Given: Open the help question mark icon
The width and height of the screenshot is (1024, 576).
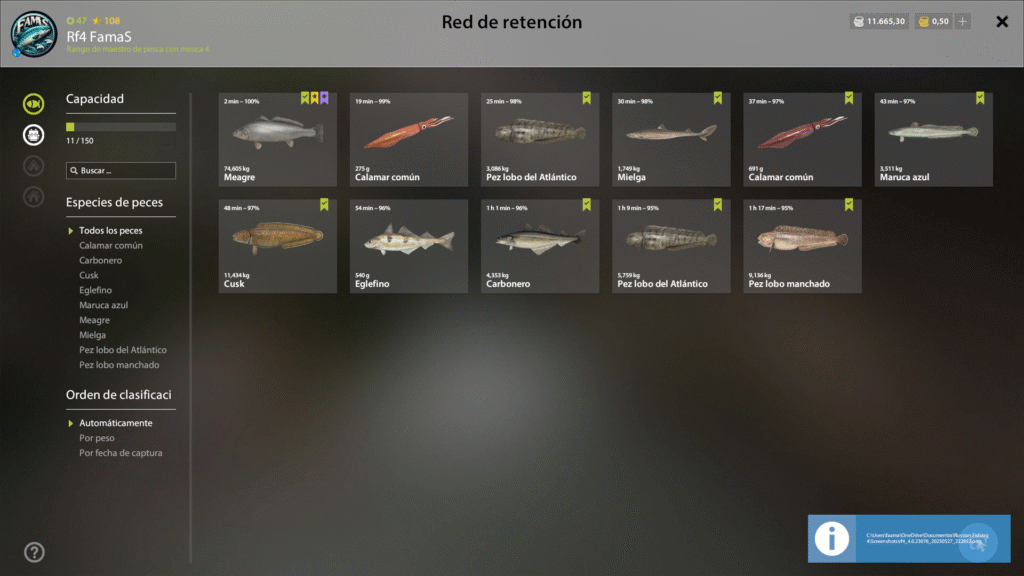Looking at the screenshot, I should click(x=34, y=552).
